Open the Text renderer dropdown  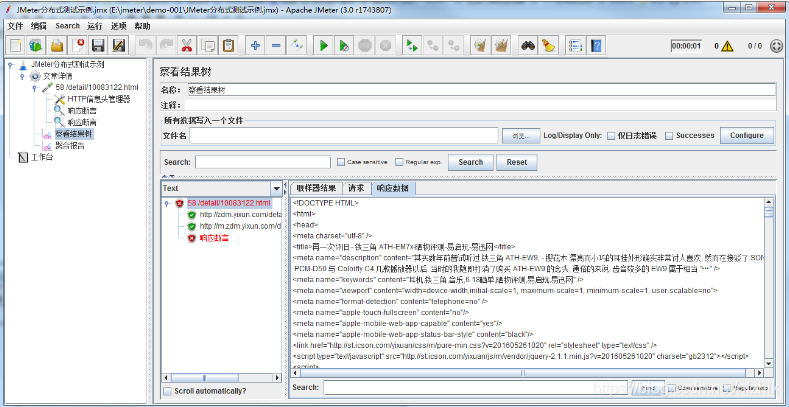coord(276,188)
